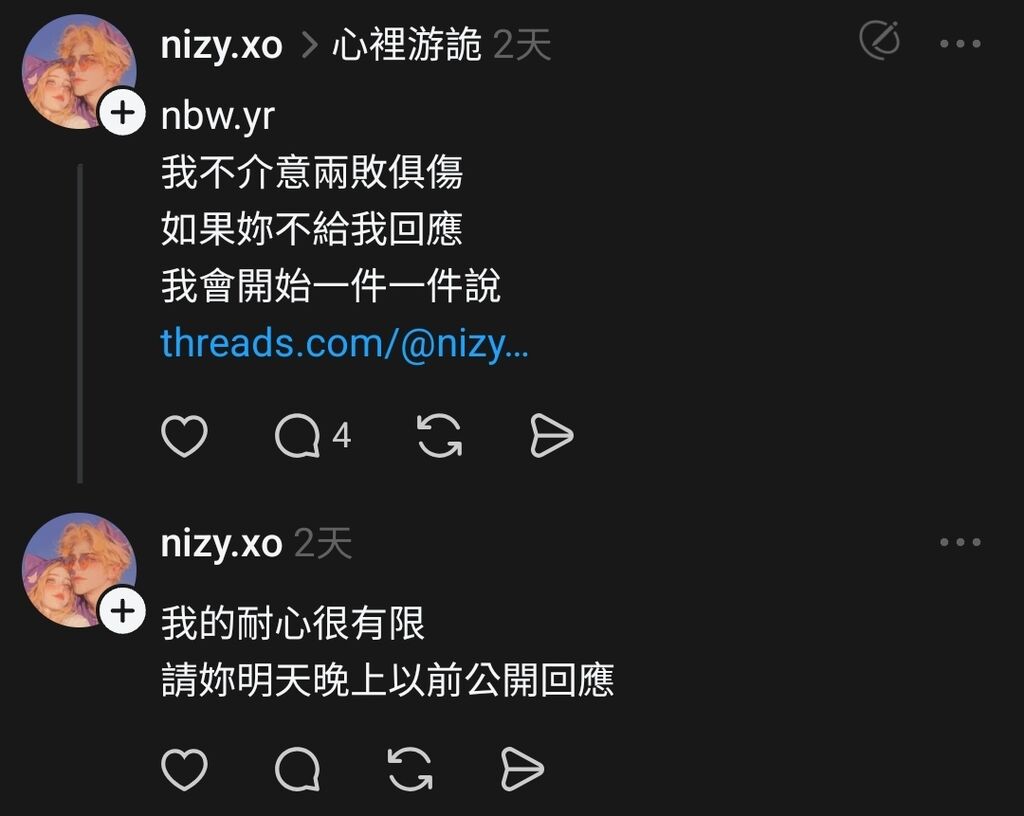This screenshot has height=816, width=1024.
Task: View the second post's profile avatar
Action: pos(79,570)
